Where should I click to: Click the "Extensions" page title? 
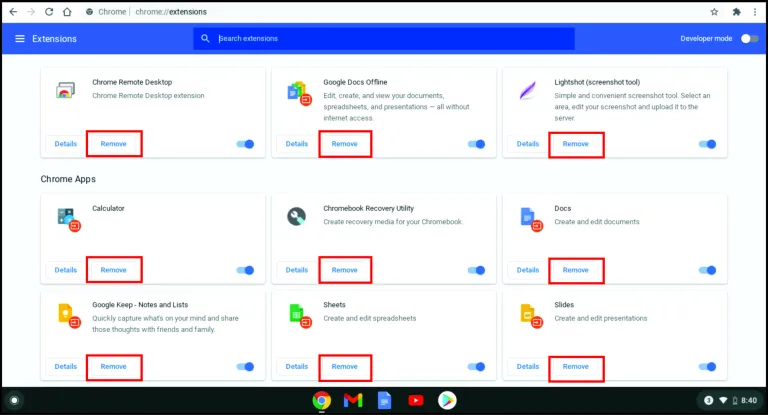point(54,39)
